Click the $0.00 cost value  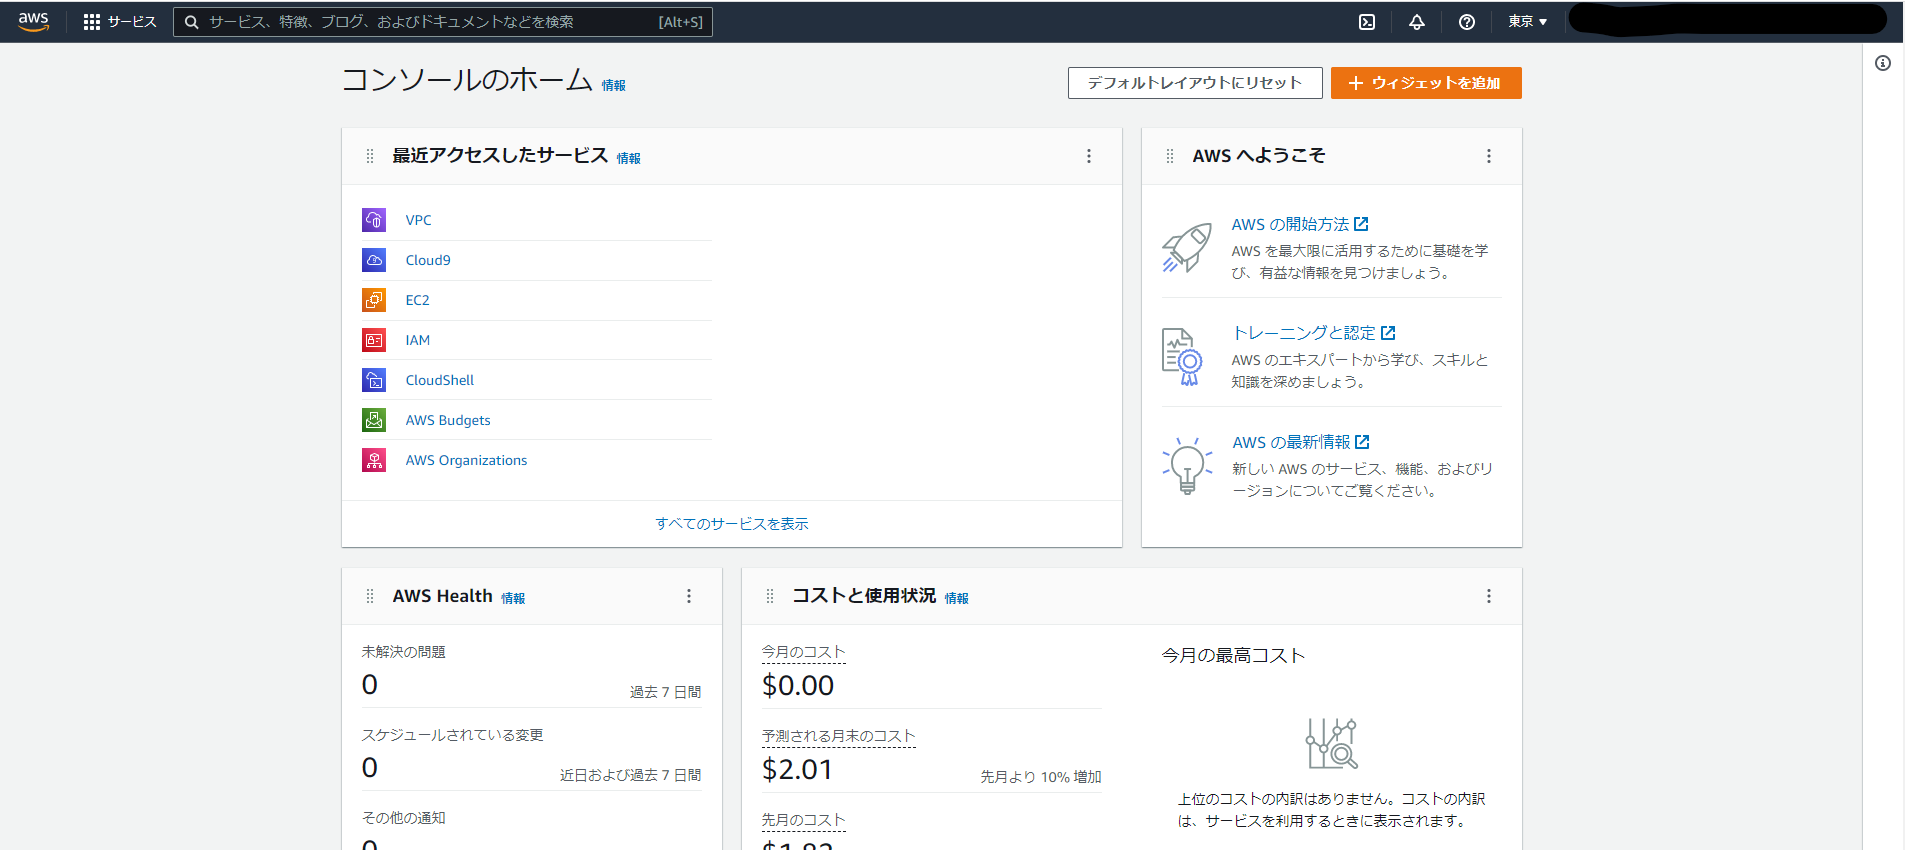[x=798, y=686]
